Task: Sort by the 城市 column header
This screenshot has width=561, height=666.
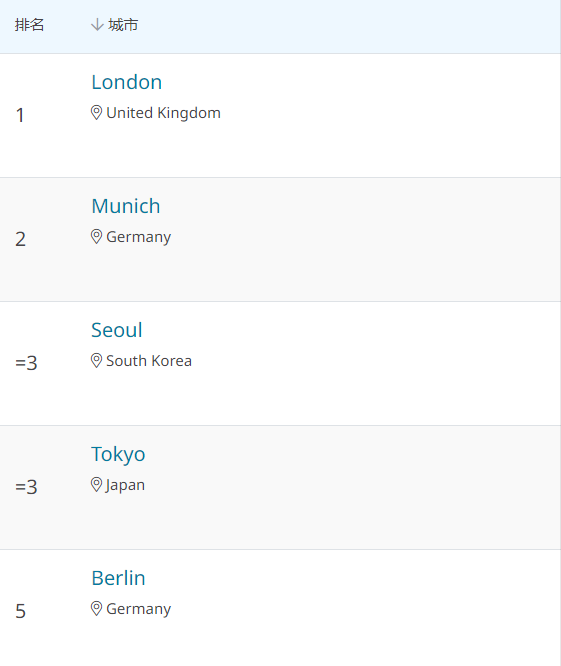Action: point(123,25)
